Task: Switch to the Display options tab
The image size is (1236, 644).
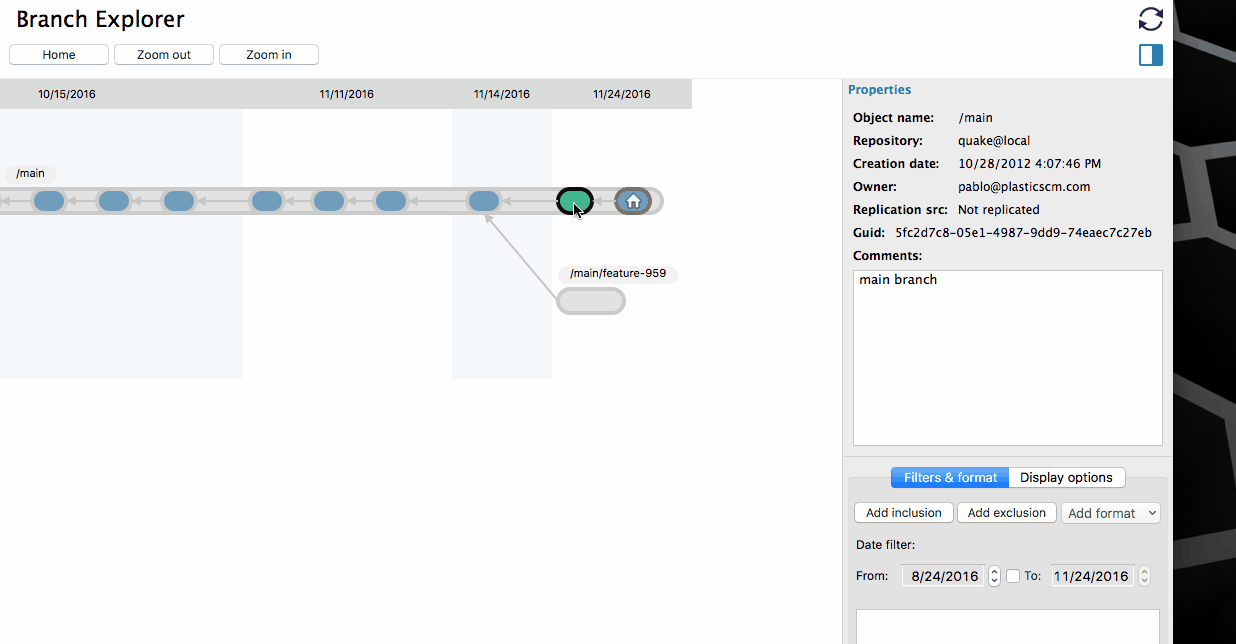Action: tap(1066, 478)
